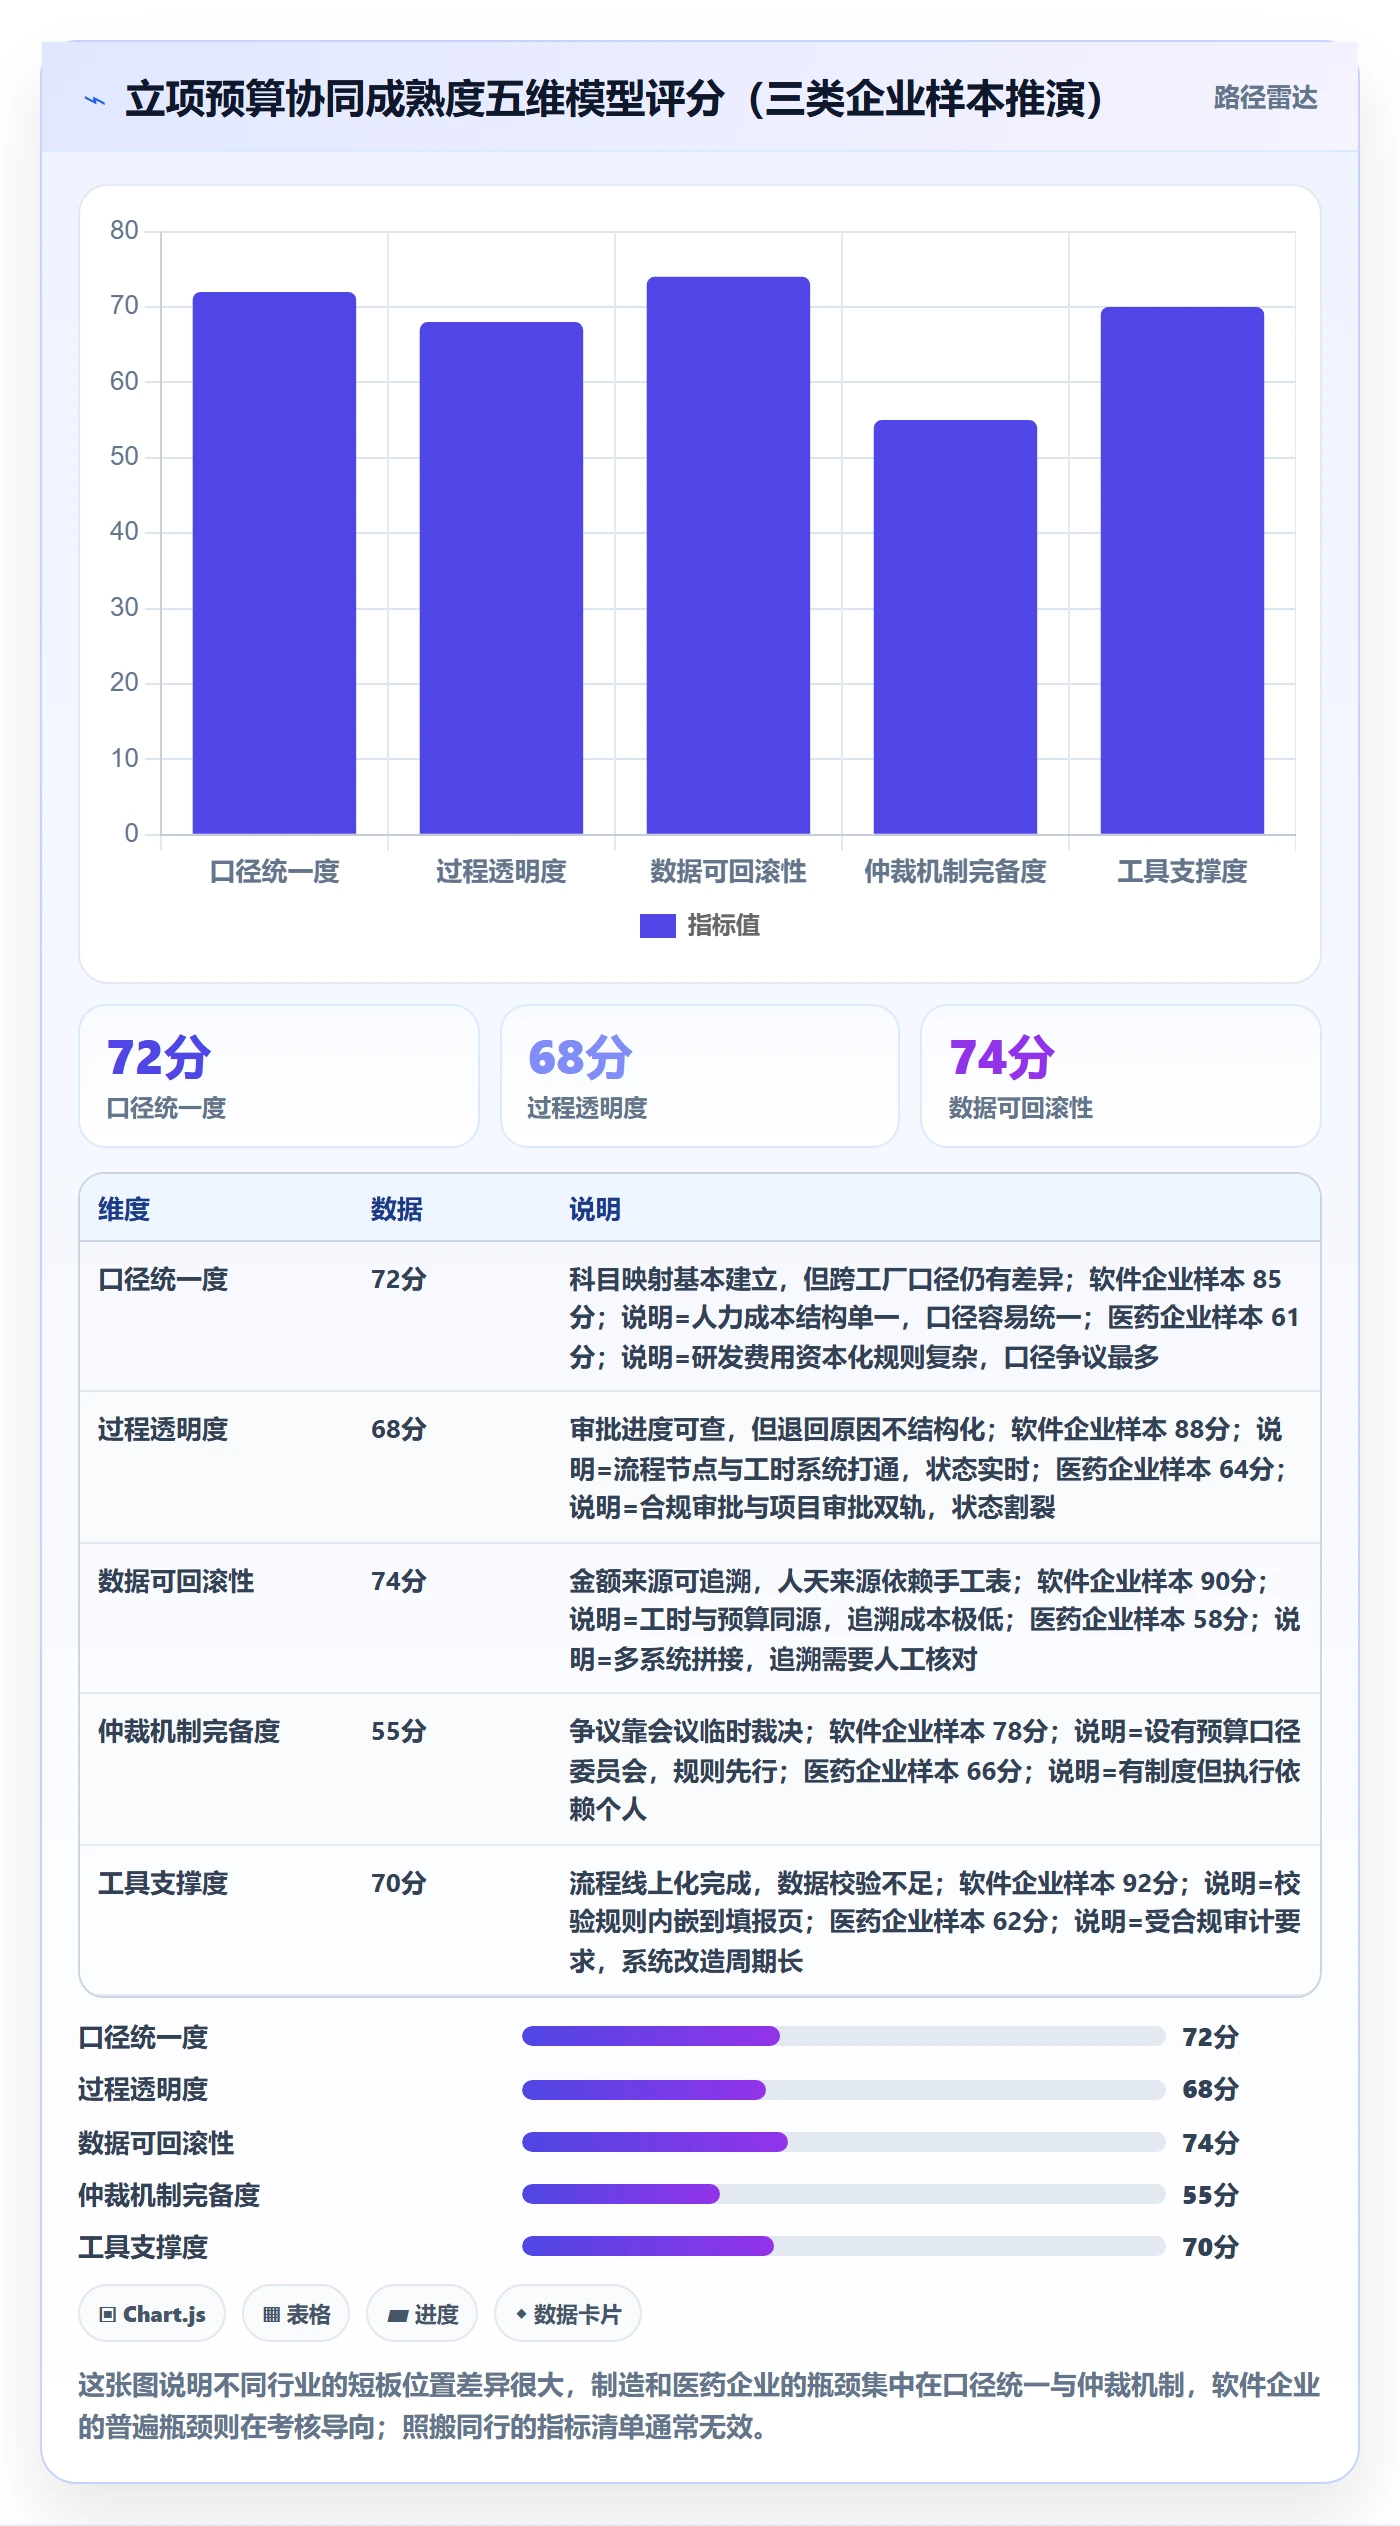Image resolution: width=1400 pixels, height=2526 pixels.
Task: Select the 55分 cell in the table
Action: click(x=399, y=1731)
